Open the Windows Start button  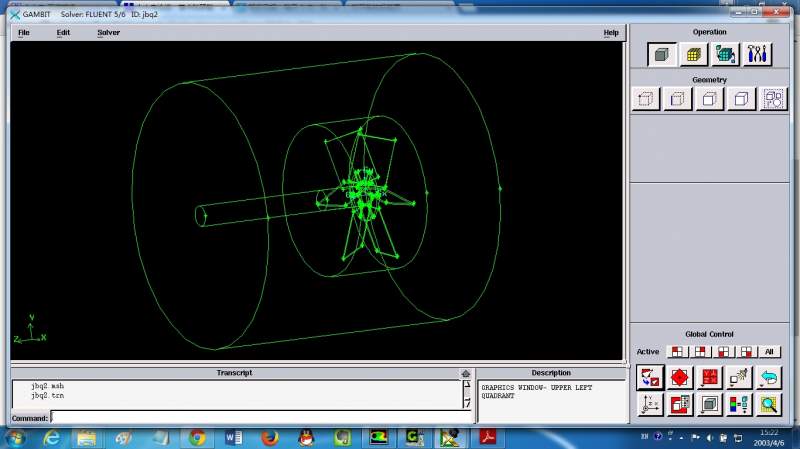tap(15, 438)
